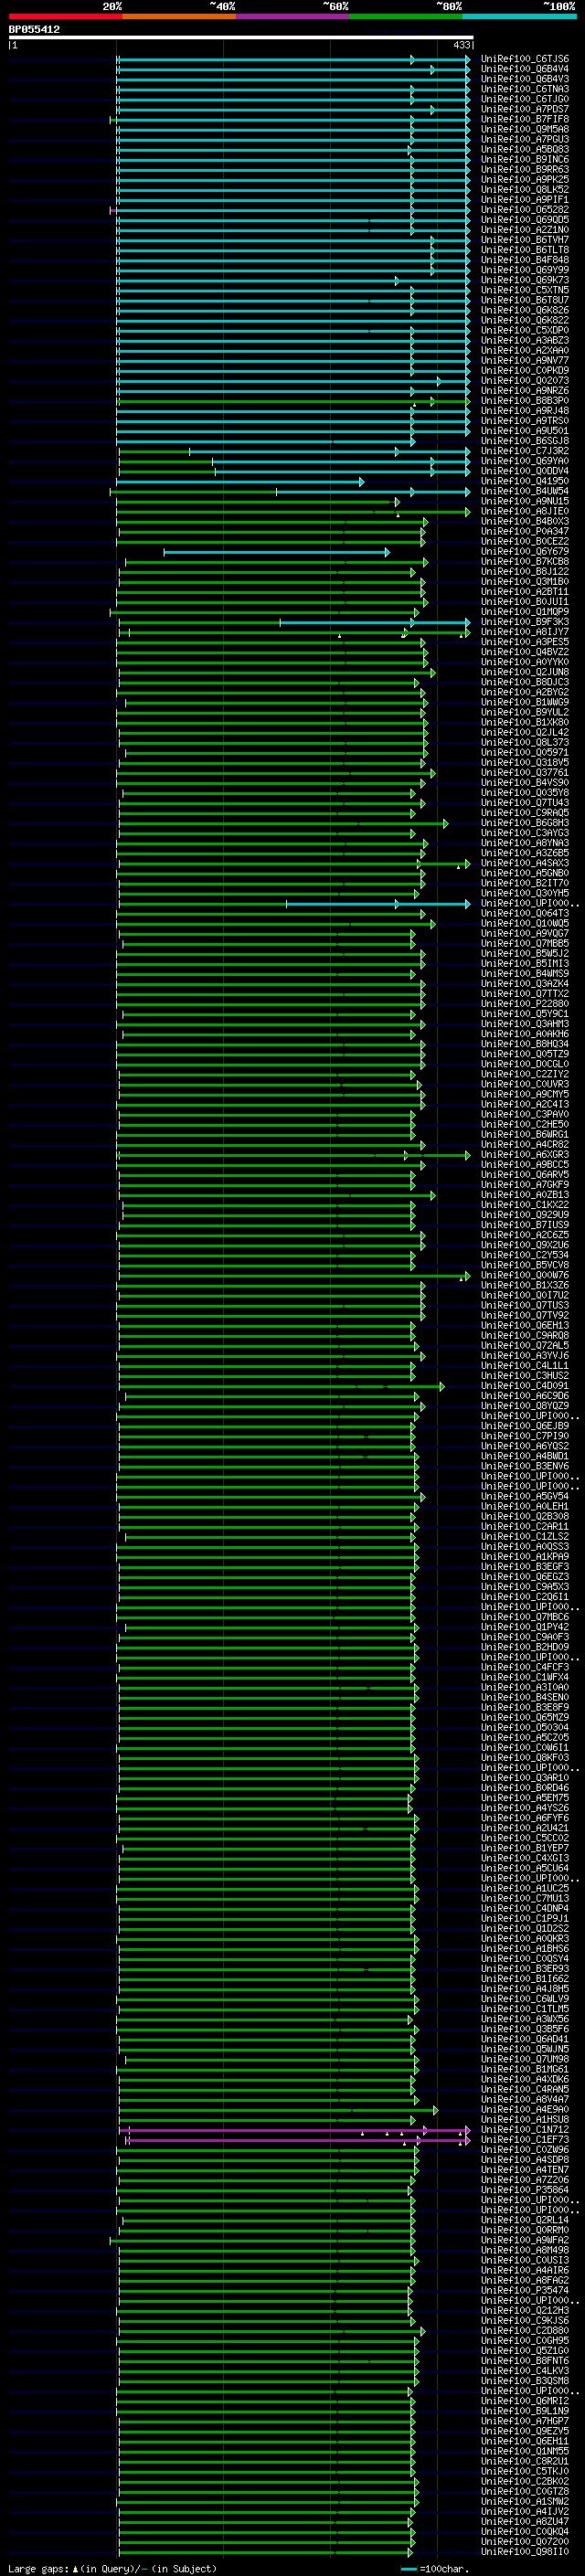Click the UniRef100_B9RR63 label
This screenshot has height=2576, width=585.
point(525,170)
